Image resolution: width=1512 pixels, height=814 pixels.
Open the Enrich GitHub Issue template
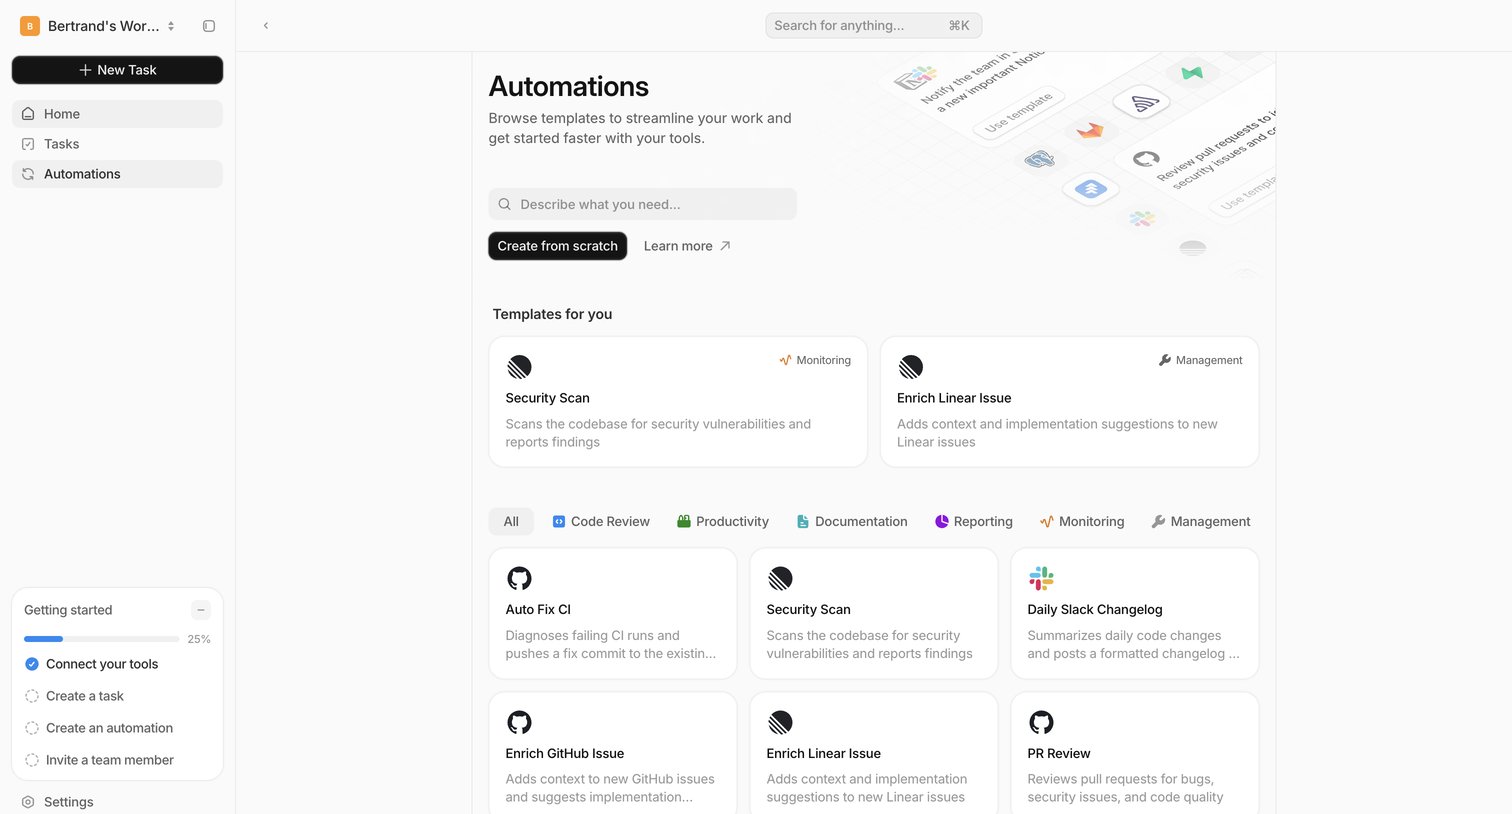tap(613, 753)
